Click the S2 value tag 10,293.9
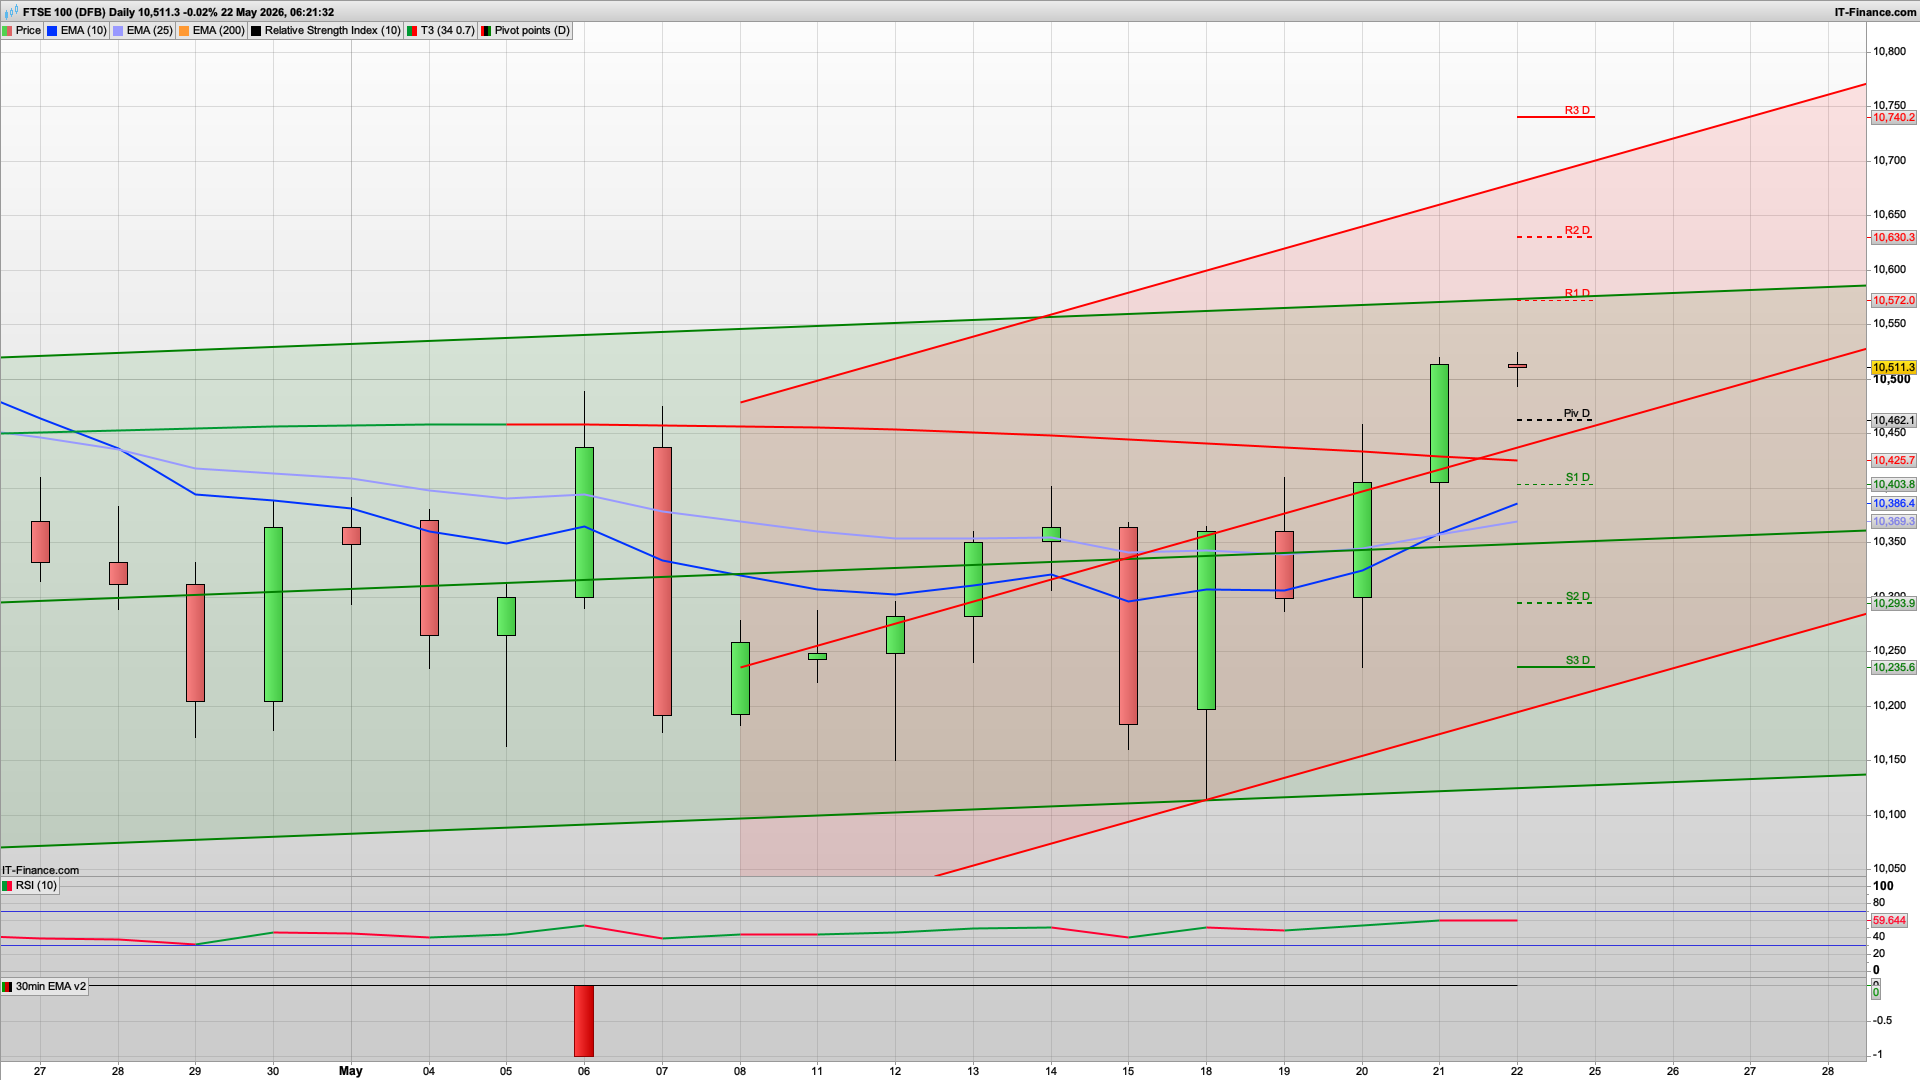 click(x=1893, y=603)
